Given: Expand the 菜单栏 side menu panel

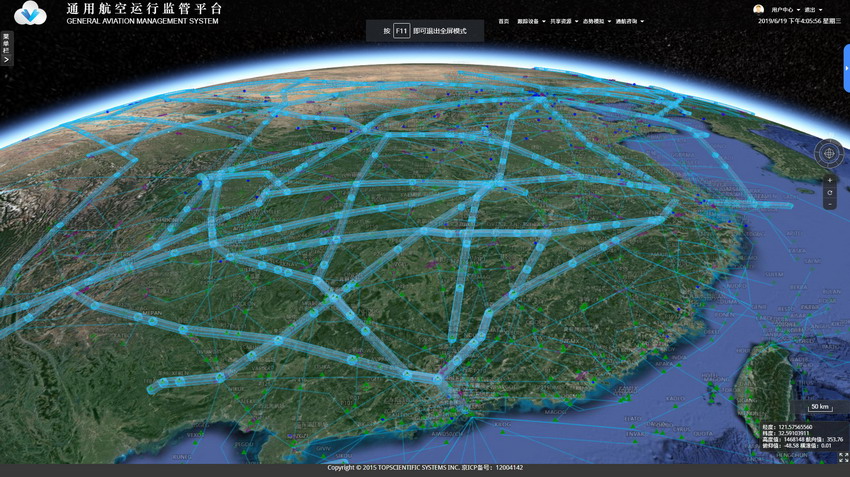Looking at the screenshot, I should click(x=6, y=48).
